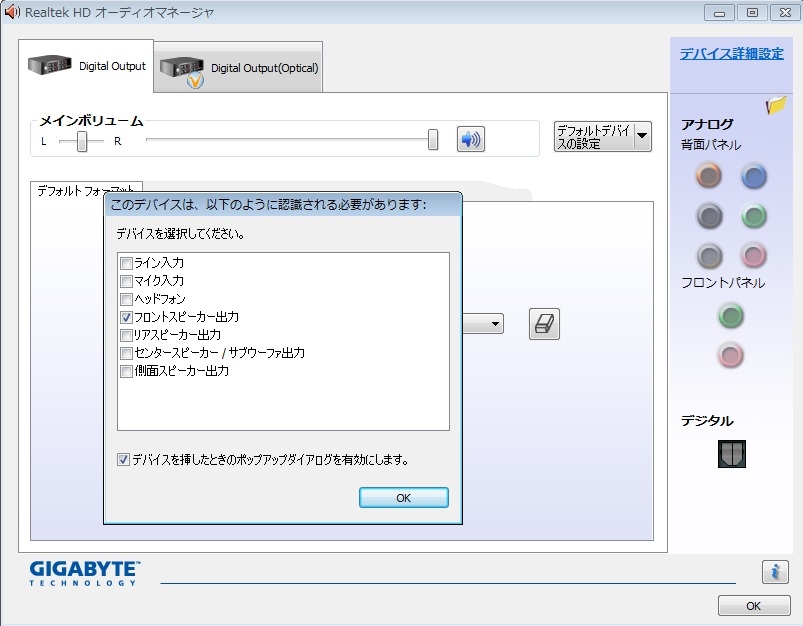
Task: Click the Realtek speaker title bar icon
Action: click(x=12, y=12)
